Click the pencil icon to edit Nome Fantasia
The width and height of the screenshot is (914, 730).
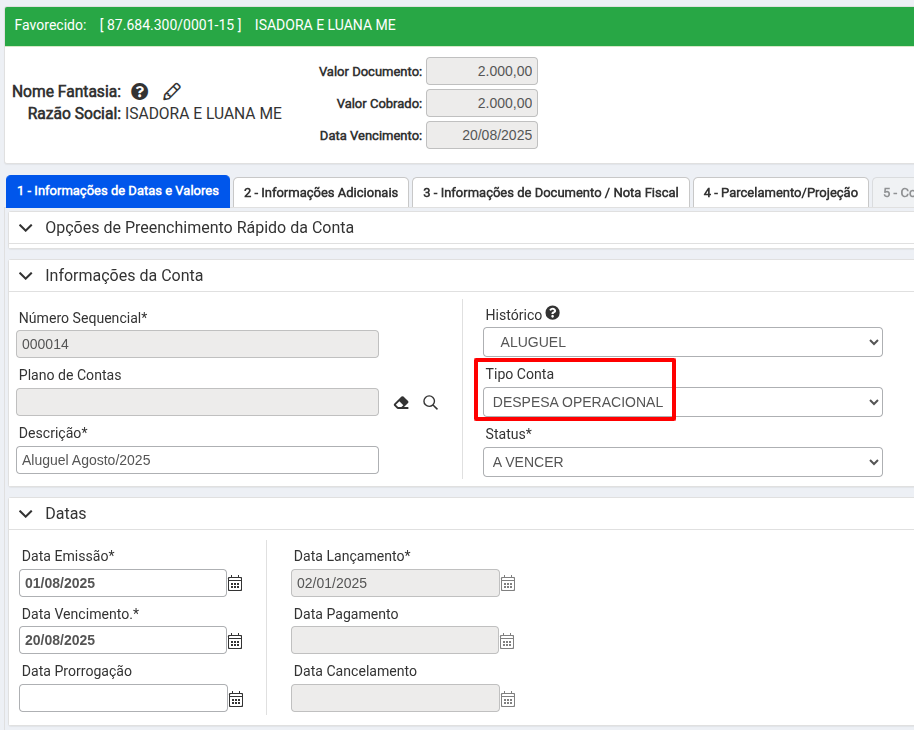[x=172, y=91]
